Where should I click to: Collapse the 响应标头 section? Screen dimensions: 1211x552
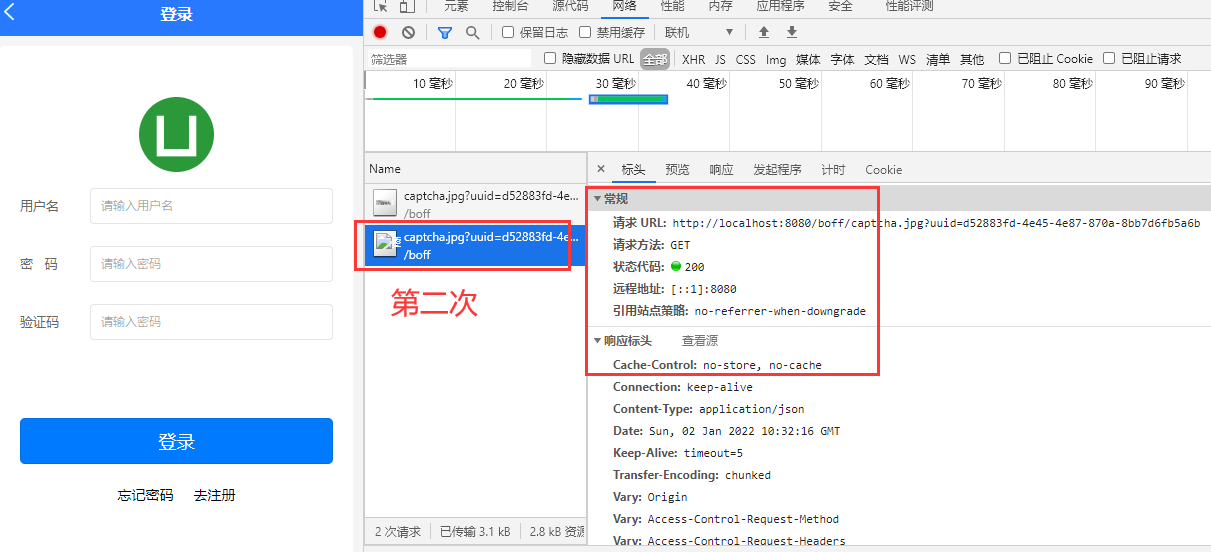click(598, 341)
